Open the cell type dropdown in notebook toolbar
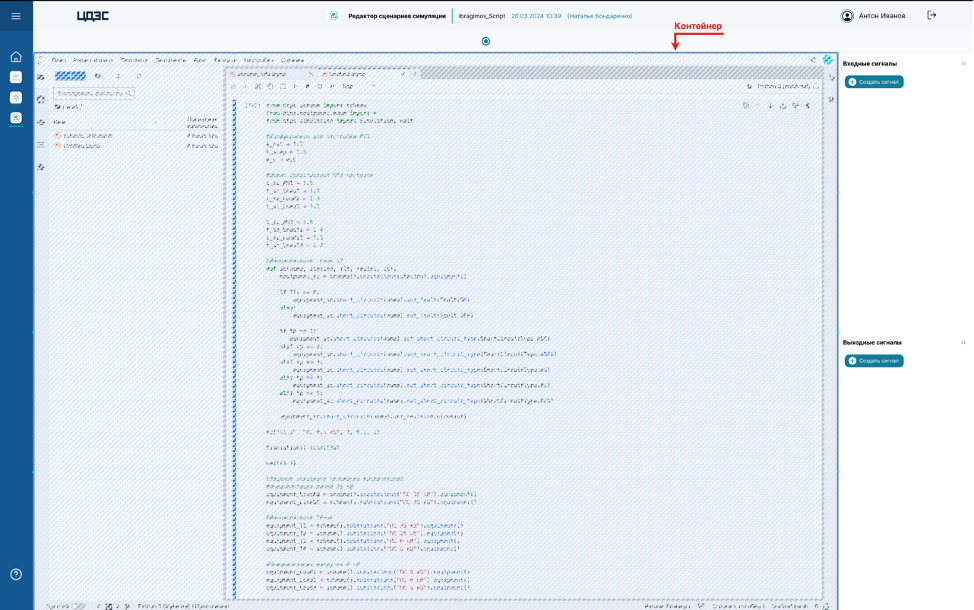Viewport: 974px width, 610px height. pyautogui.click(x=358, y=87)
